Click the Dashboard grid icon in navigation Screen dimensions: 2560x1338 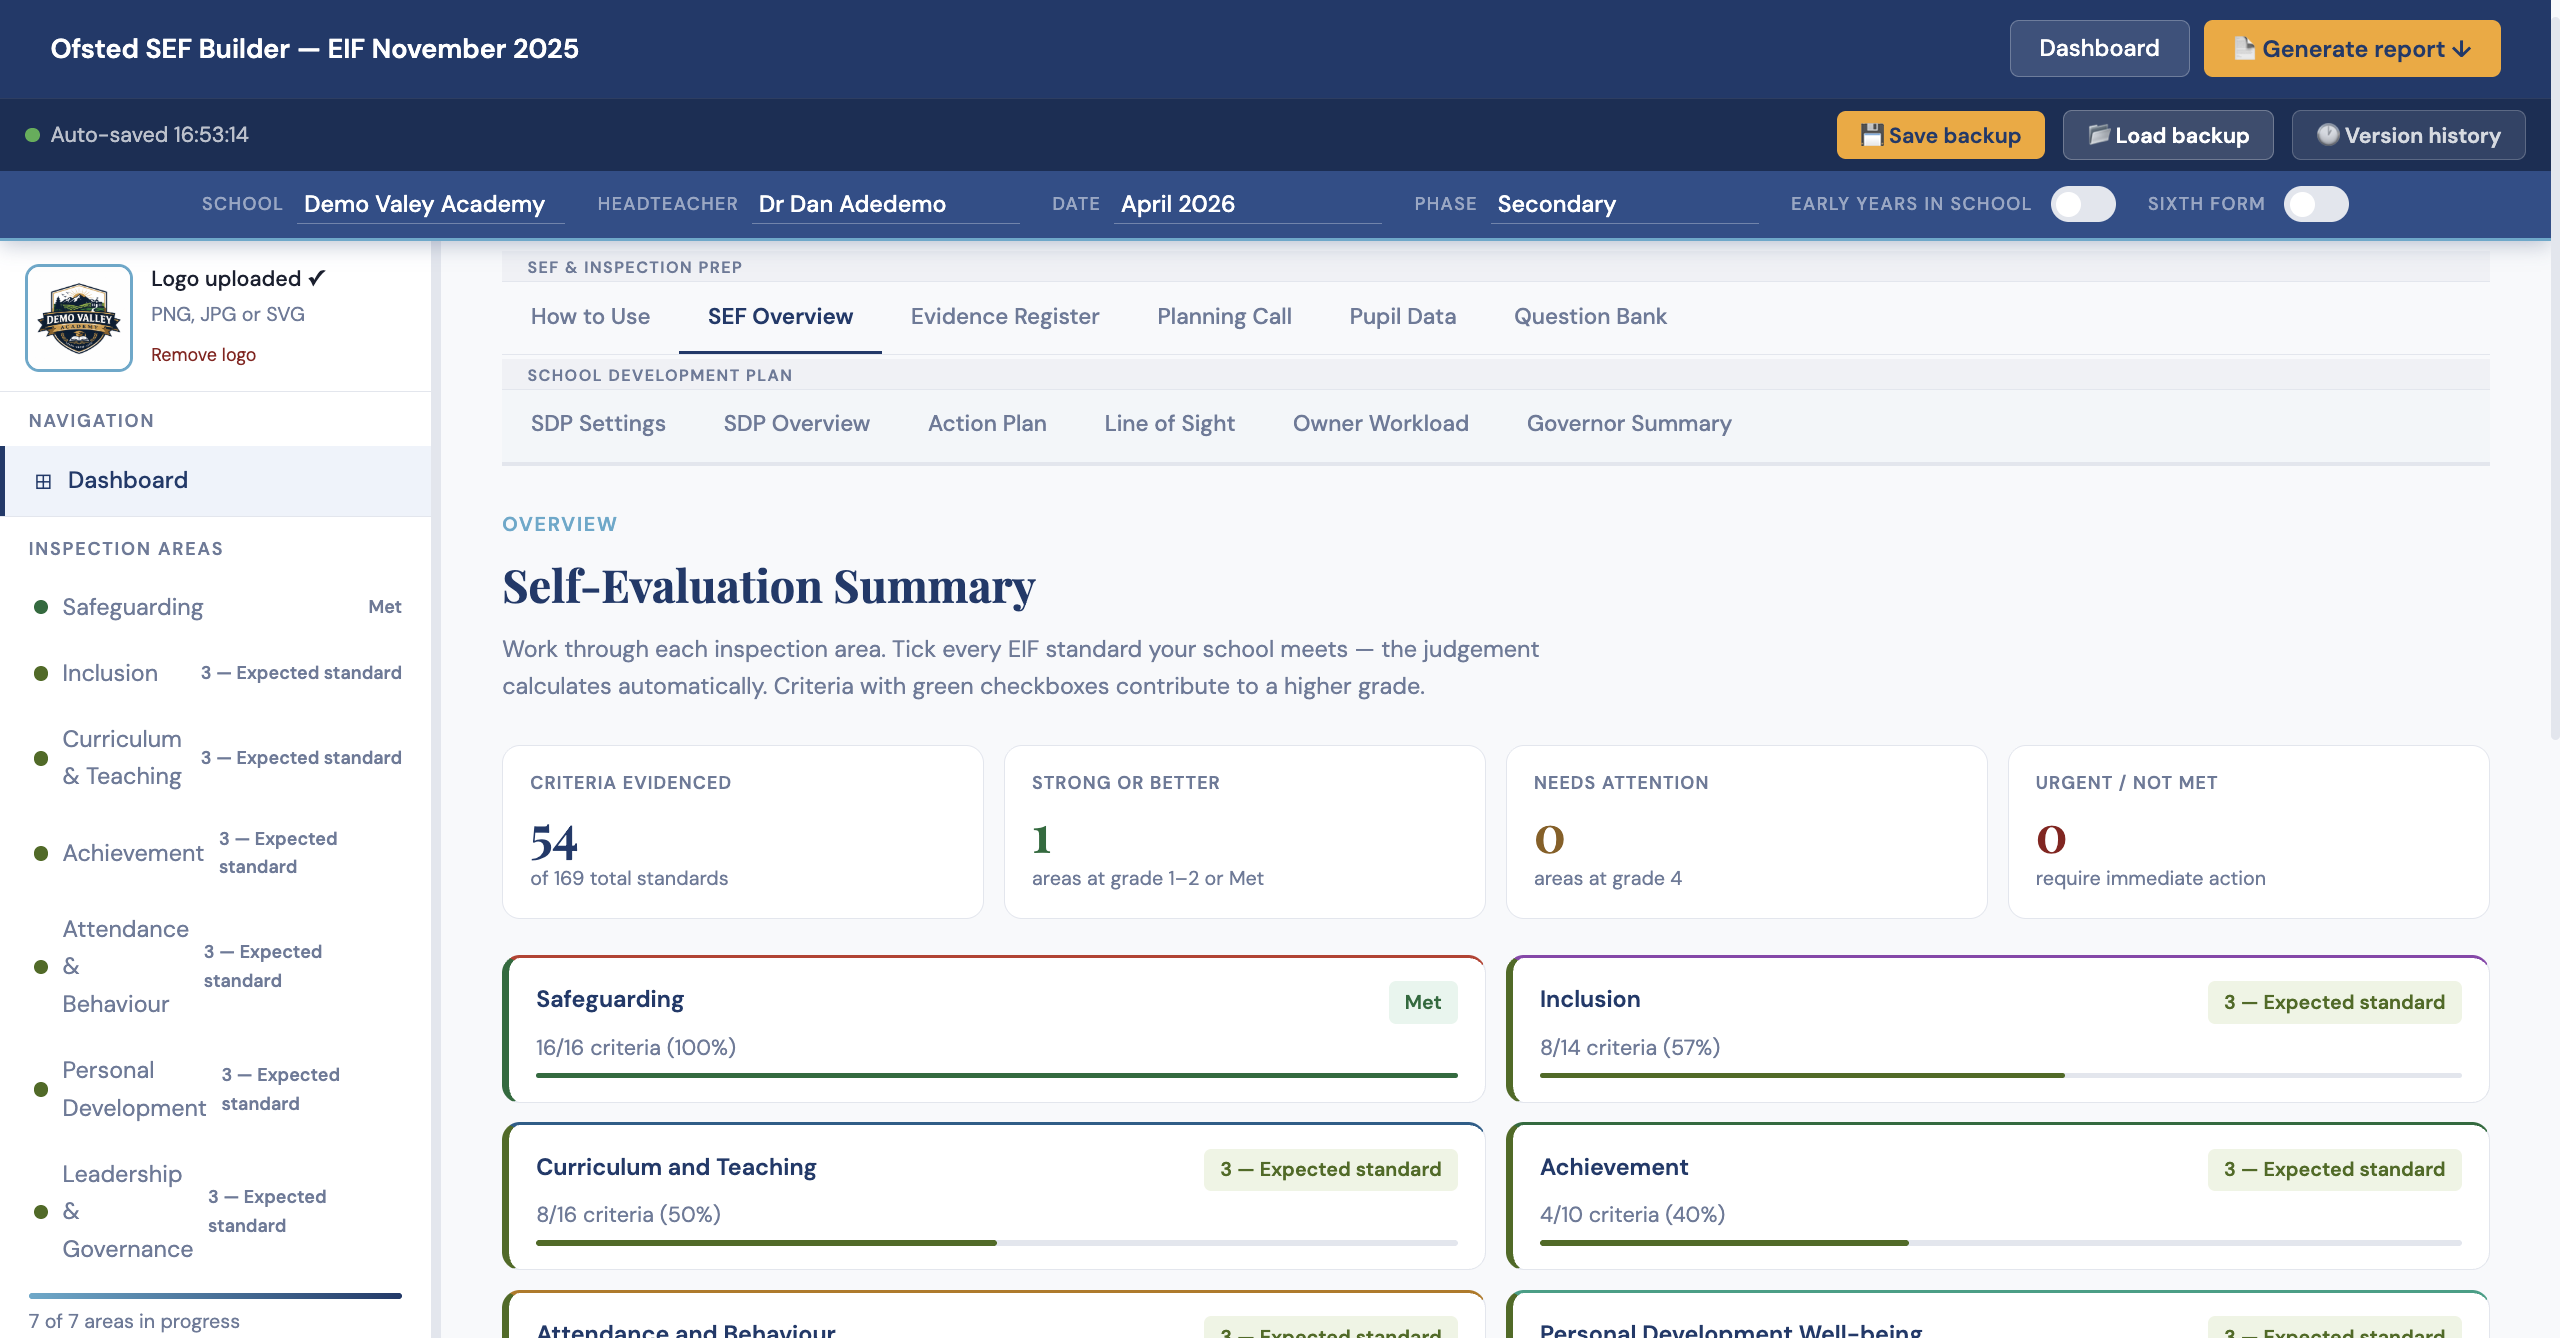pos(43,481)
